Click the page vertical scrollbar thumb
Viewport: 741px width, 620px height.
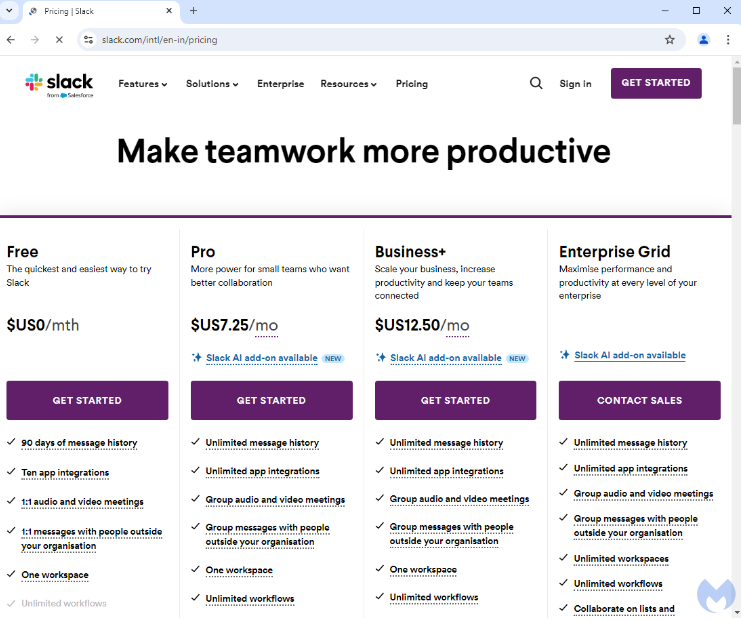click(736, 95)
